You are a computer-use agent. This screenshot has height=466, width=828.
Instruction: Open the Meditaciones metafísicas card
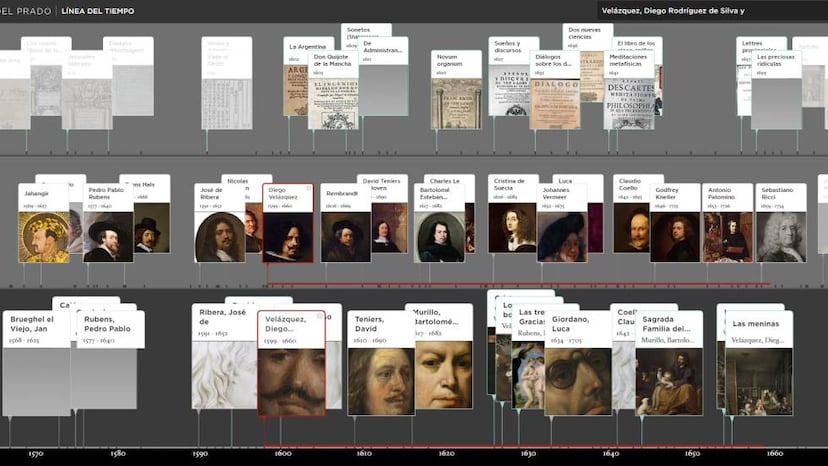click(631, 92)
